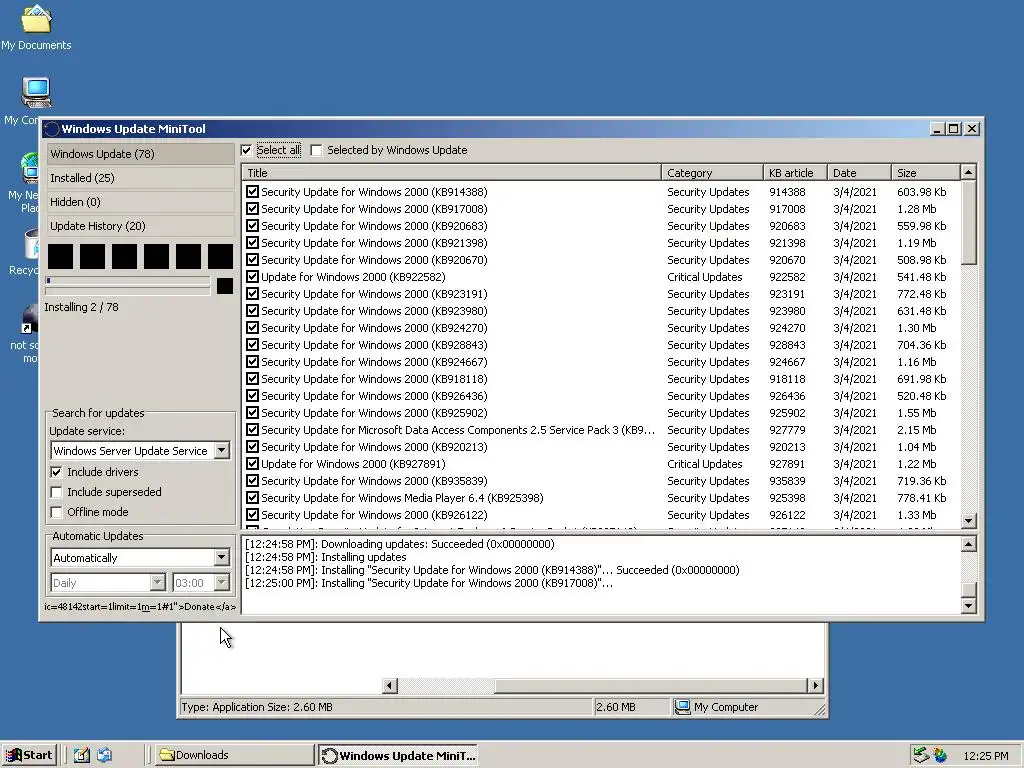Image resolution: width=1024 pixels, height=768 pixels.
Task: Click the Installing 2 / 78 status text
Action: click(82, 307)
